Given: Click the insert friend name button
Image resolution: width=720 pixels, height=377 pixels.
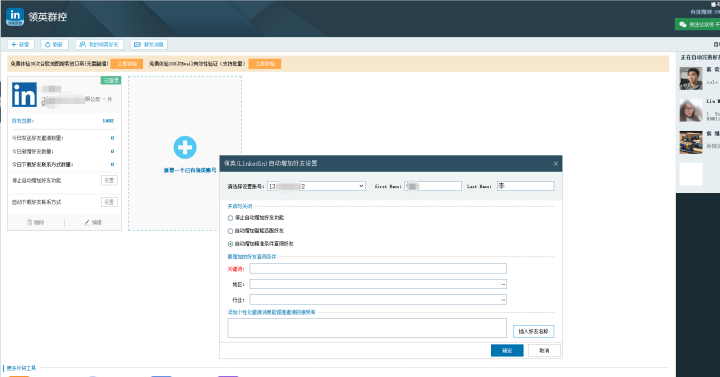Looking at the screenshot, I should [533, 331].
